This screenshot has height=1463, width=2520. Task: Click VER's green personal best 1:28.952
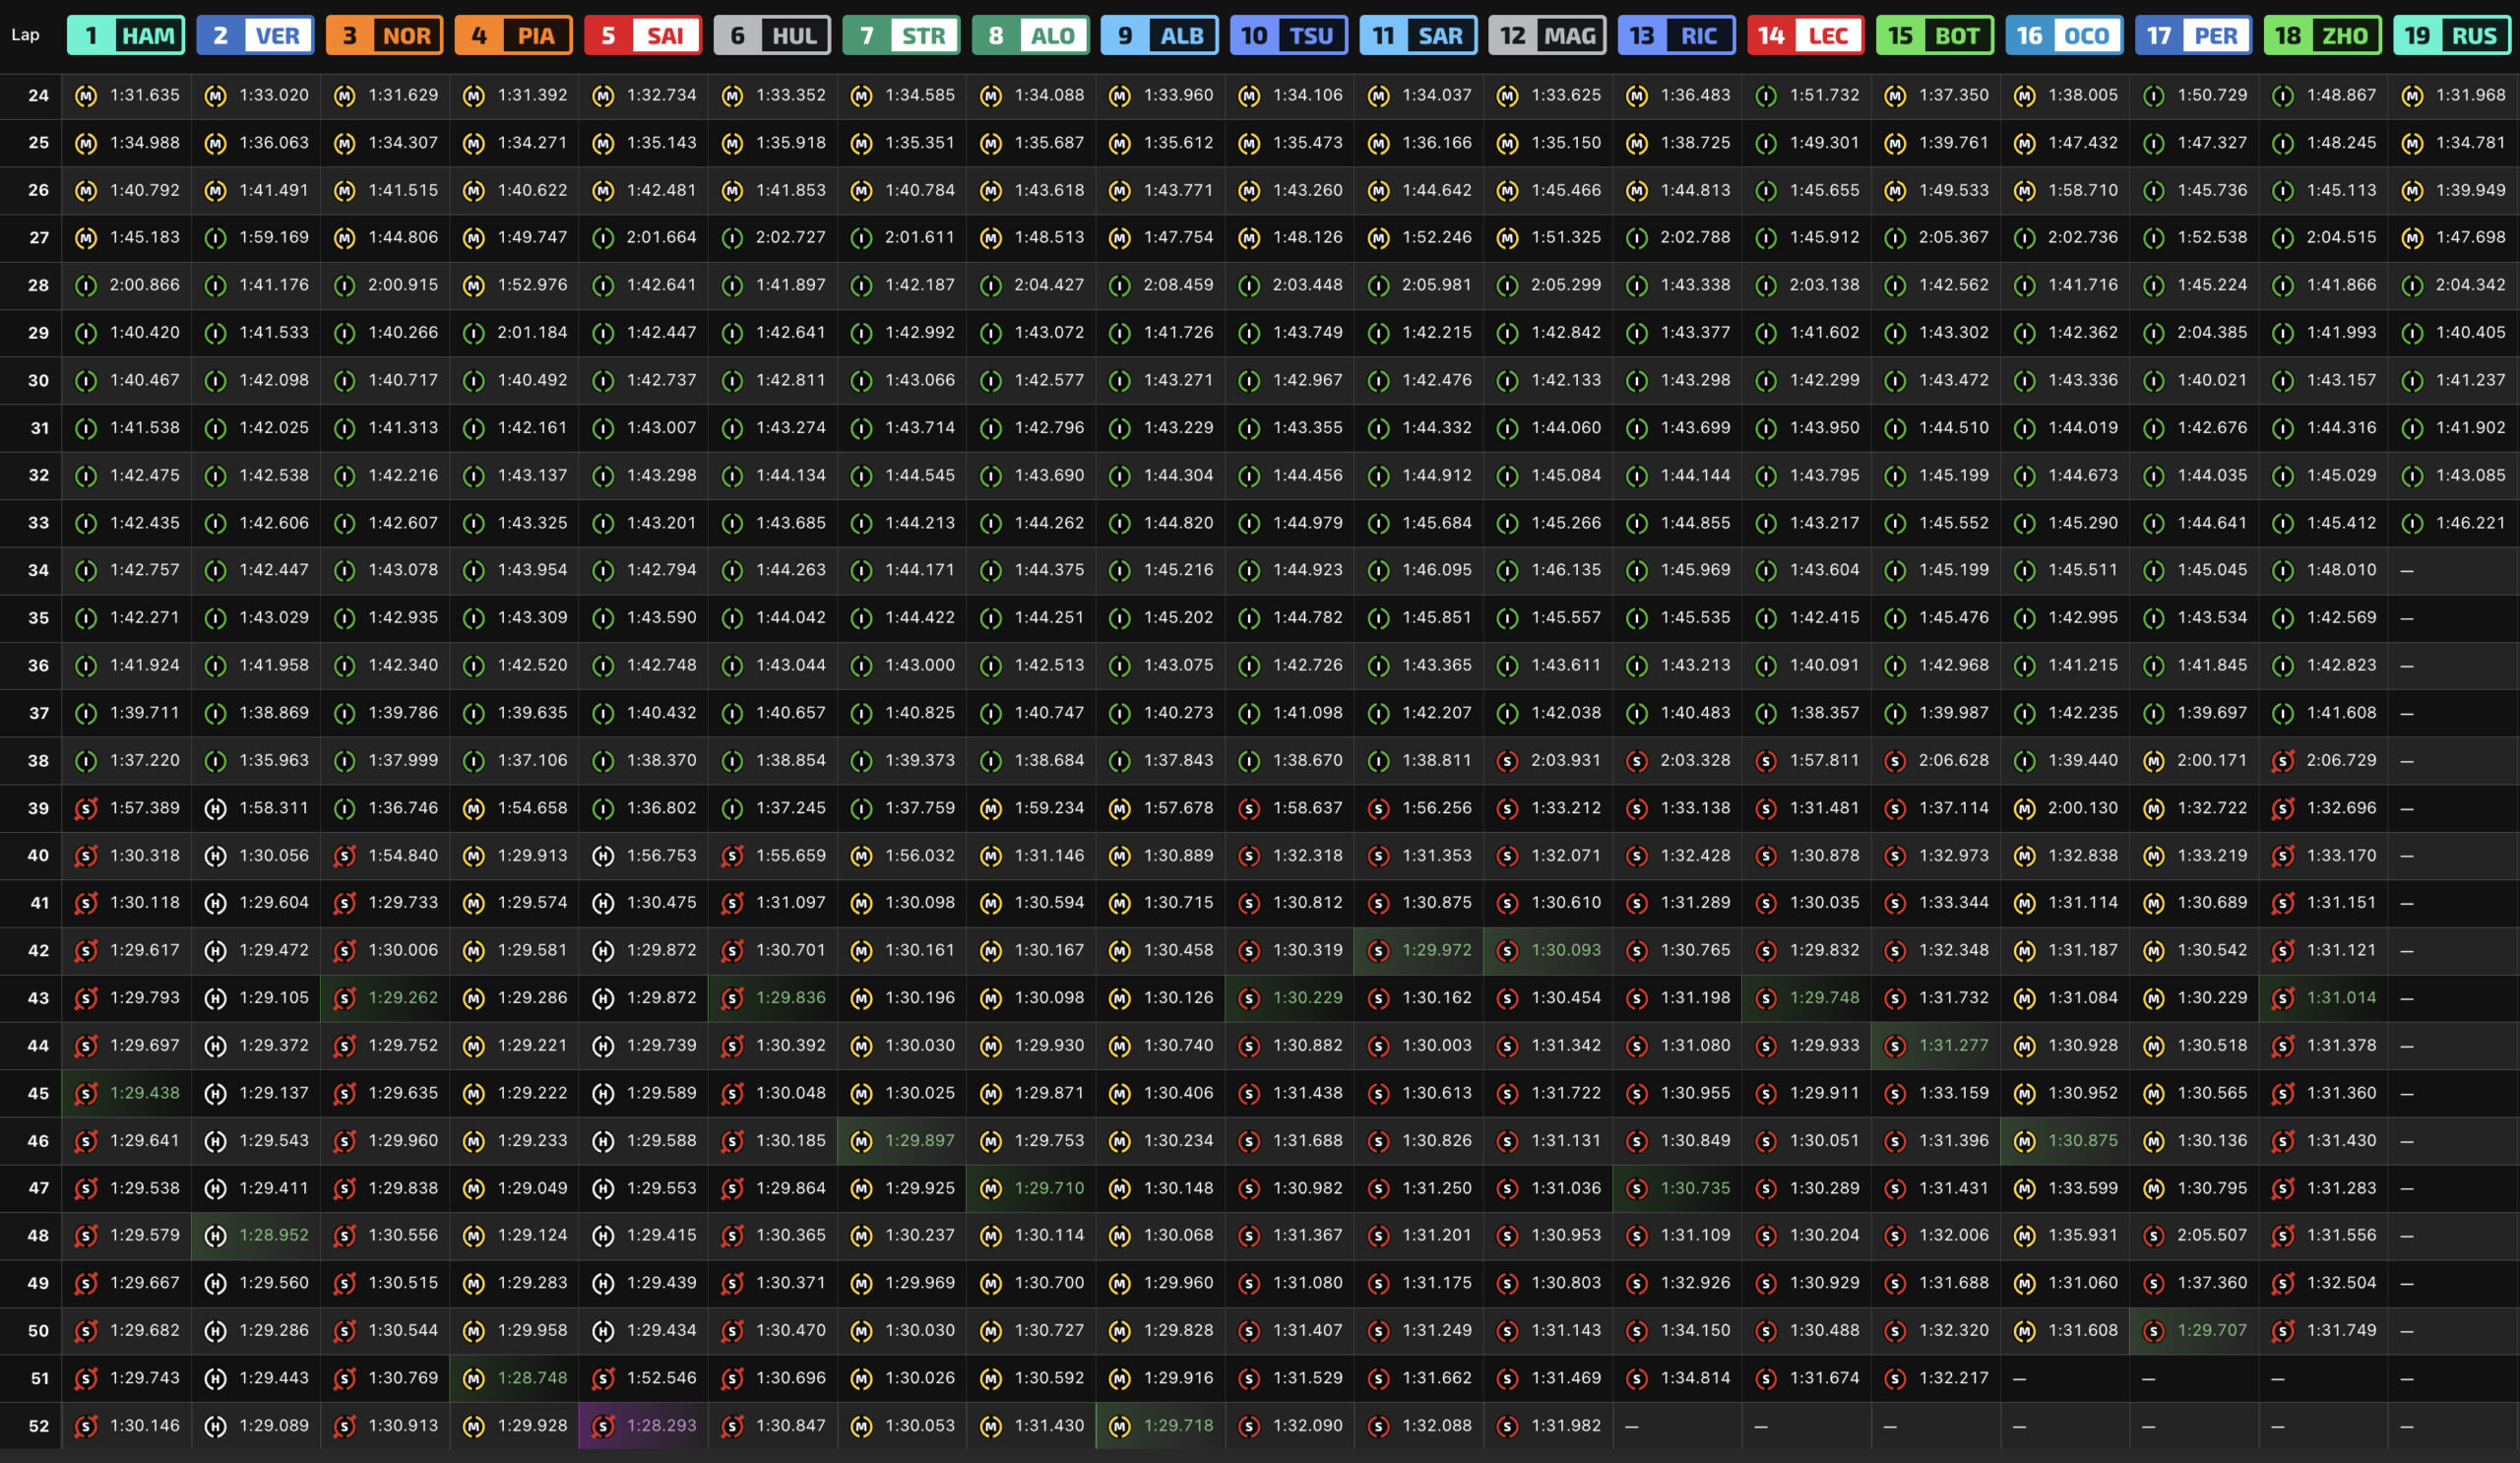point(274,1236)
